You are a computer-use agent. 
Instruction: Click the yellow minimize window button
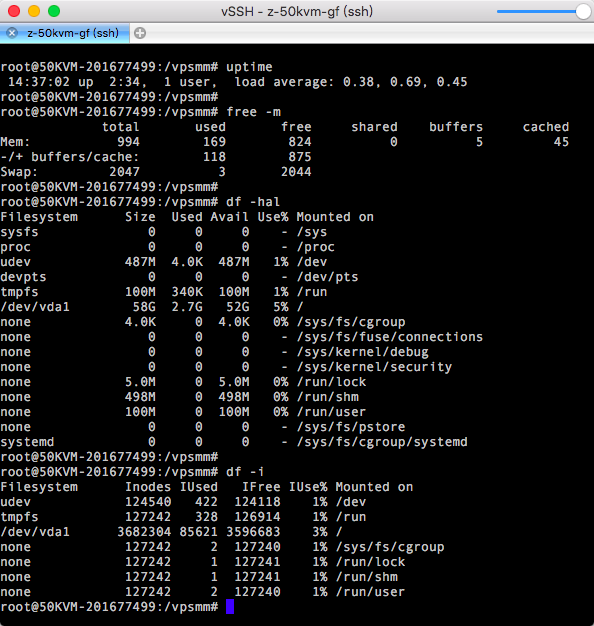(x=34, y=11)
